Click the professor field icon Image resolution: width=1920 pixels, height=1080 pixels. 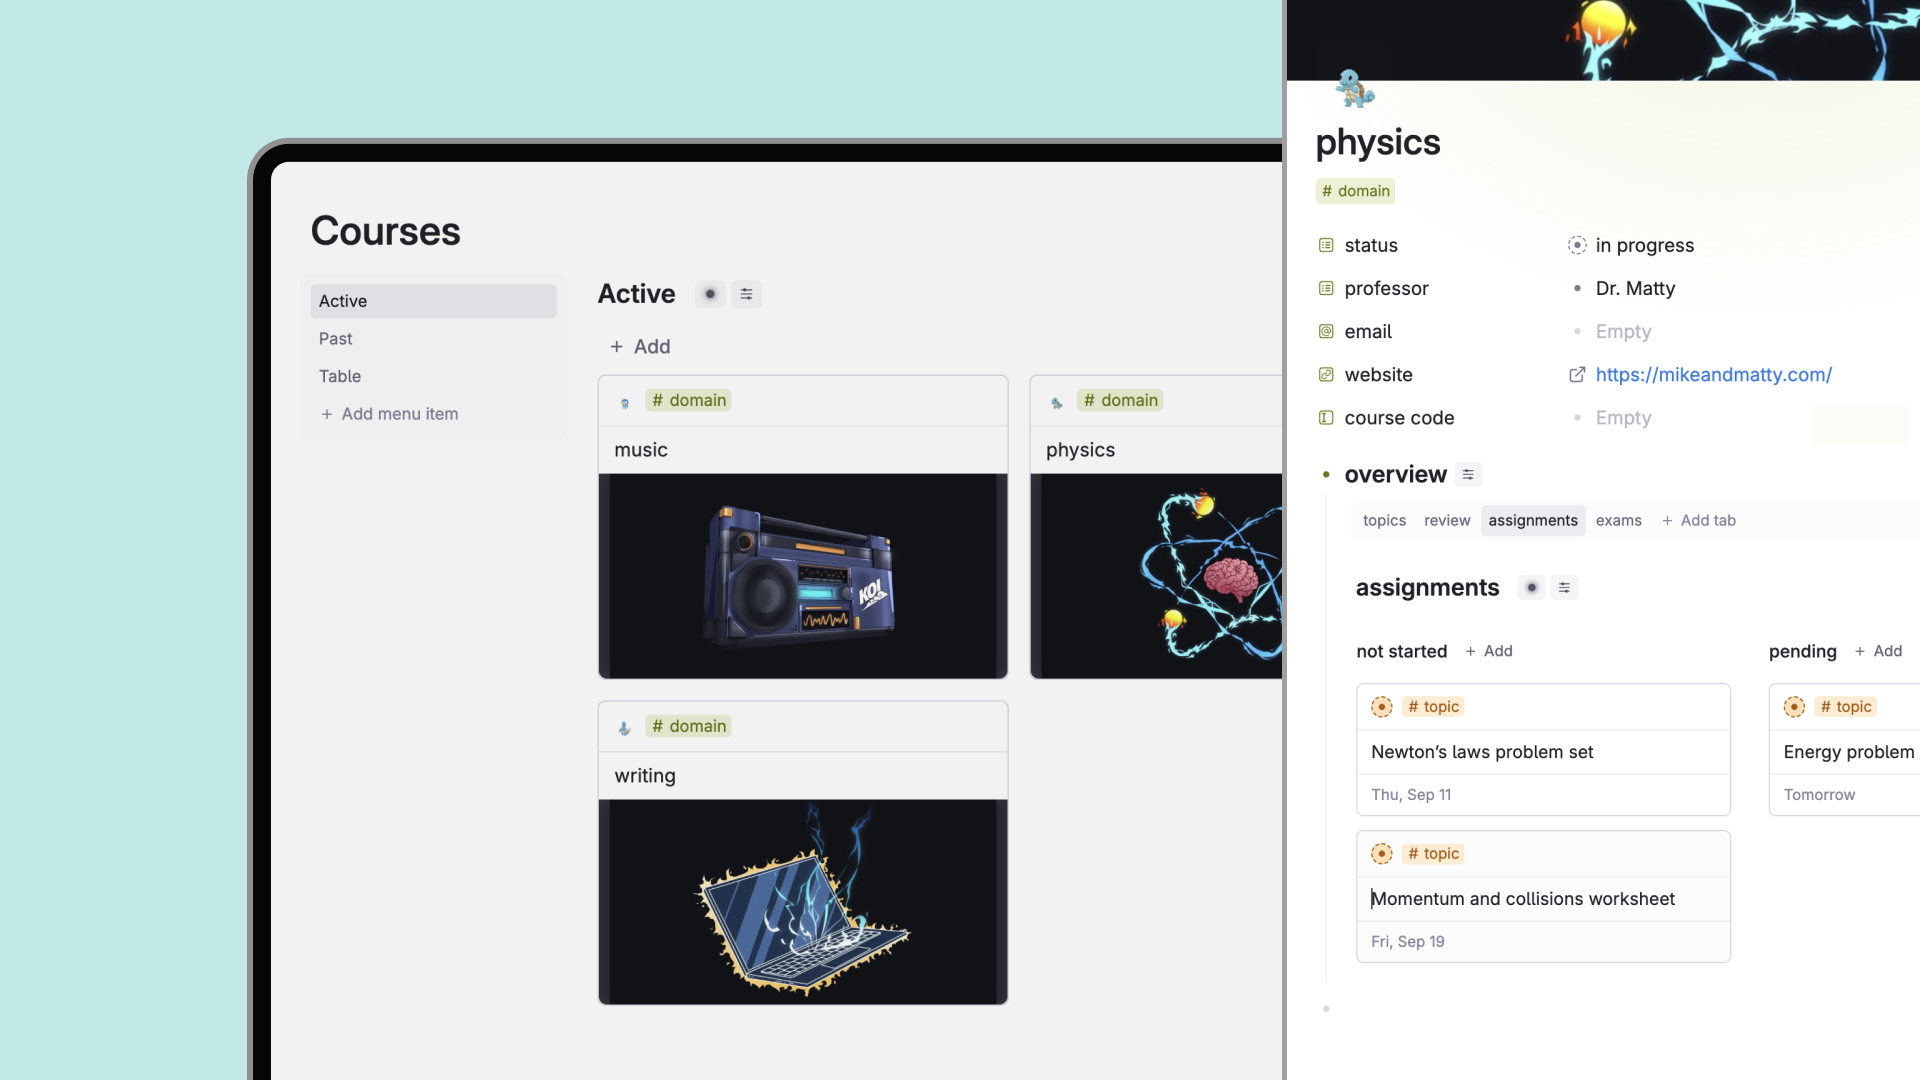(1326, 288)
